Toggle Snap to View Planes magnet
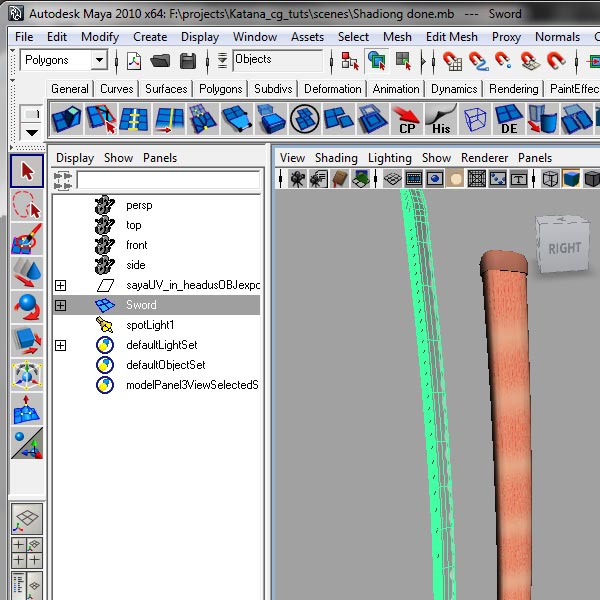The image size is (600, 600). tap(530, 61)
